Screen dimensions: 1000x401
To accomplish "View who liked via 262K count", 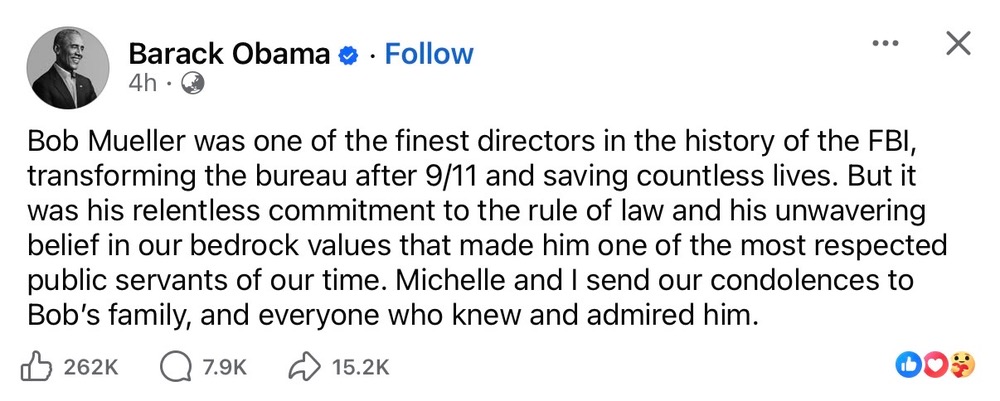I will click(x=90, y=368).
